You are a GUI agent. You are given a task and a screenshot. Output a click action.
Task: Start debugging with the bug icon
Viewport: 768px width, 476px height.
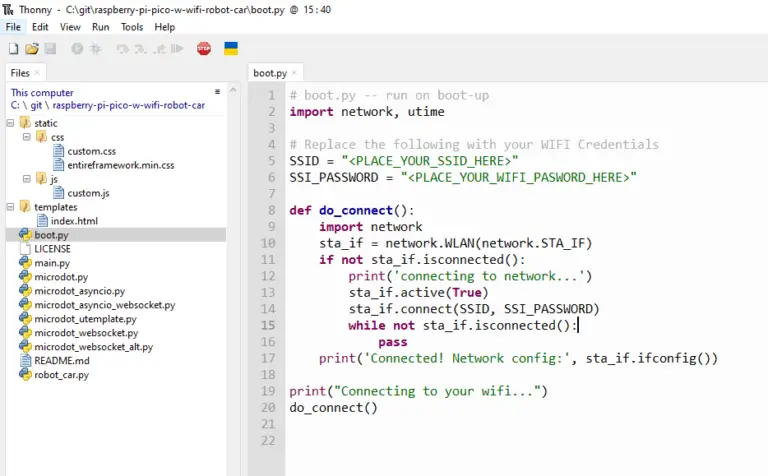tap(95, 48)
